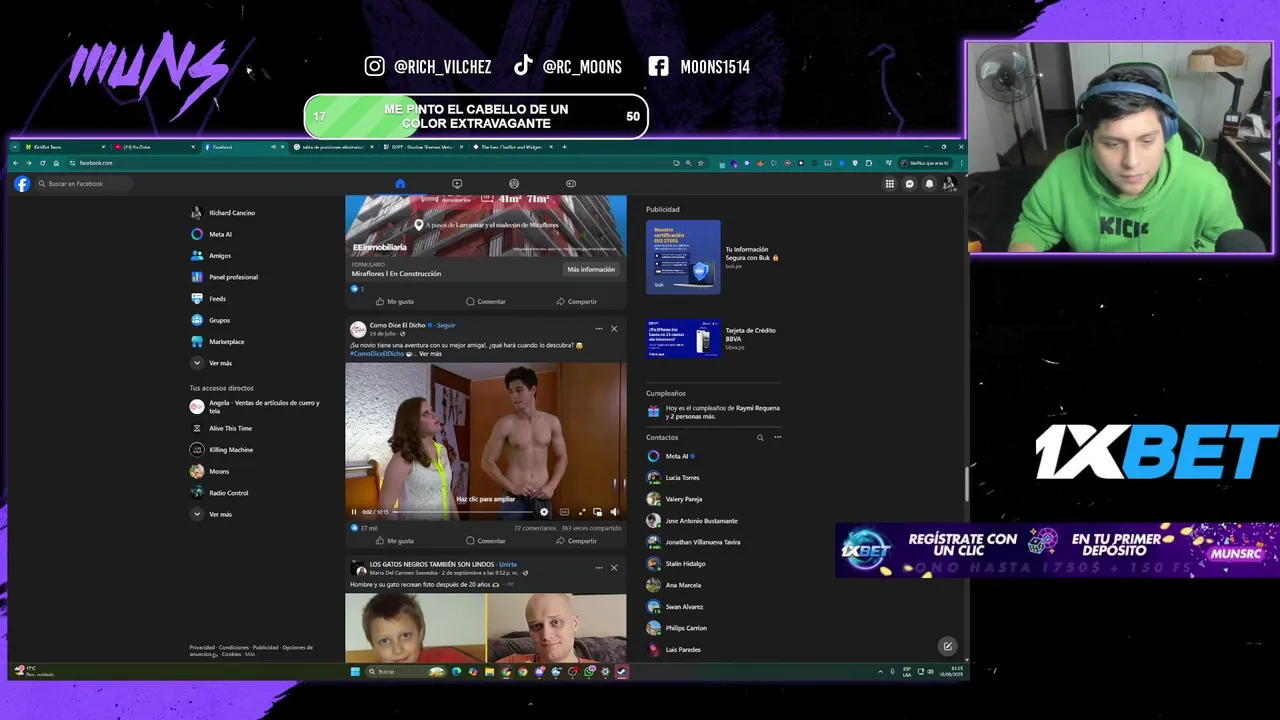Open the notifications bell icon
This screenshot has width=1280, height=720.
[x=929, y=184]
